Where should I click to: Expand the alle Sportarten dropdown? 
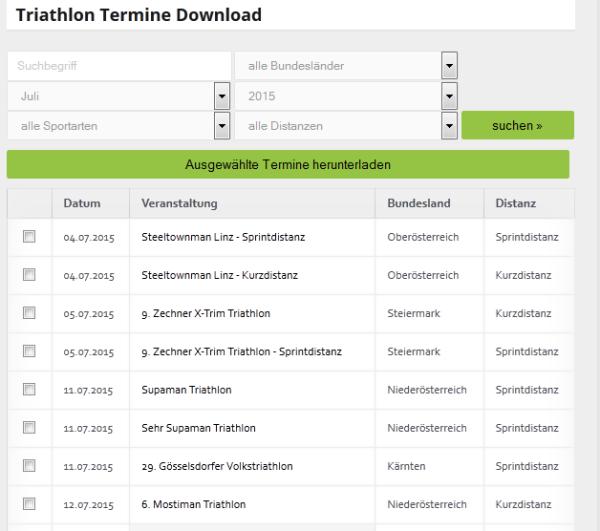(119, 126)
